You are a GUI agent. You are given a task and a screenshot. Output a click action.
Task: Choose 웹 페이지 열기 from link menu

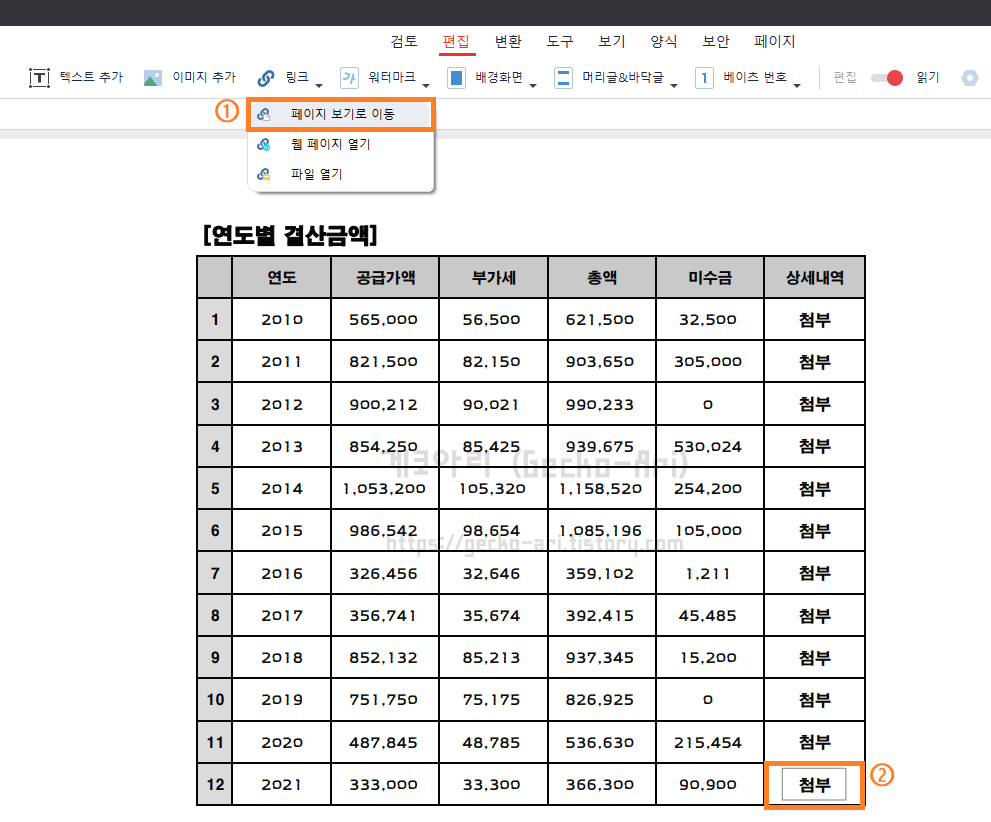point(341,144)
